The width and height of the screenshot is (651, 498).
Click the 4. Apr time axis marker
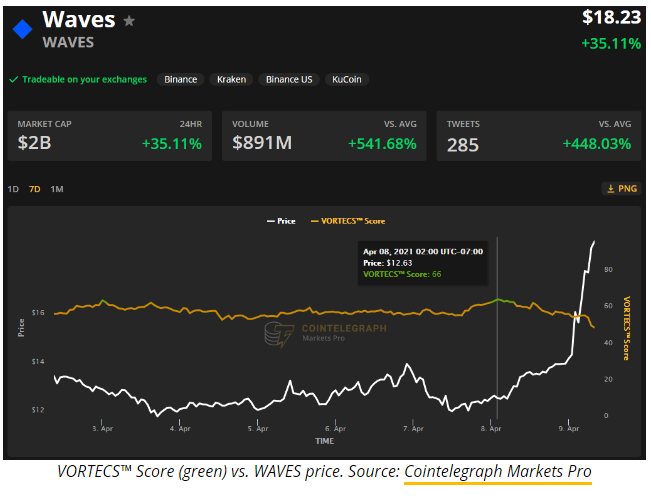[180, 428]
